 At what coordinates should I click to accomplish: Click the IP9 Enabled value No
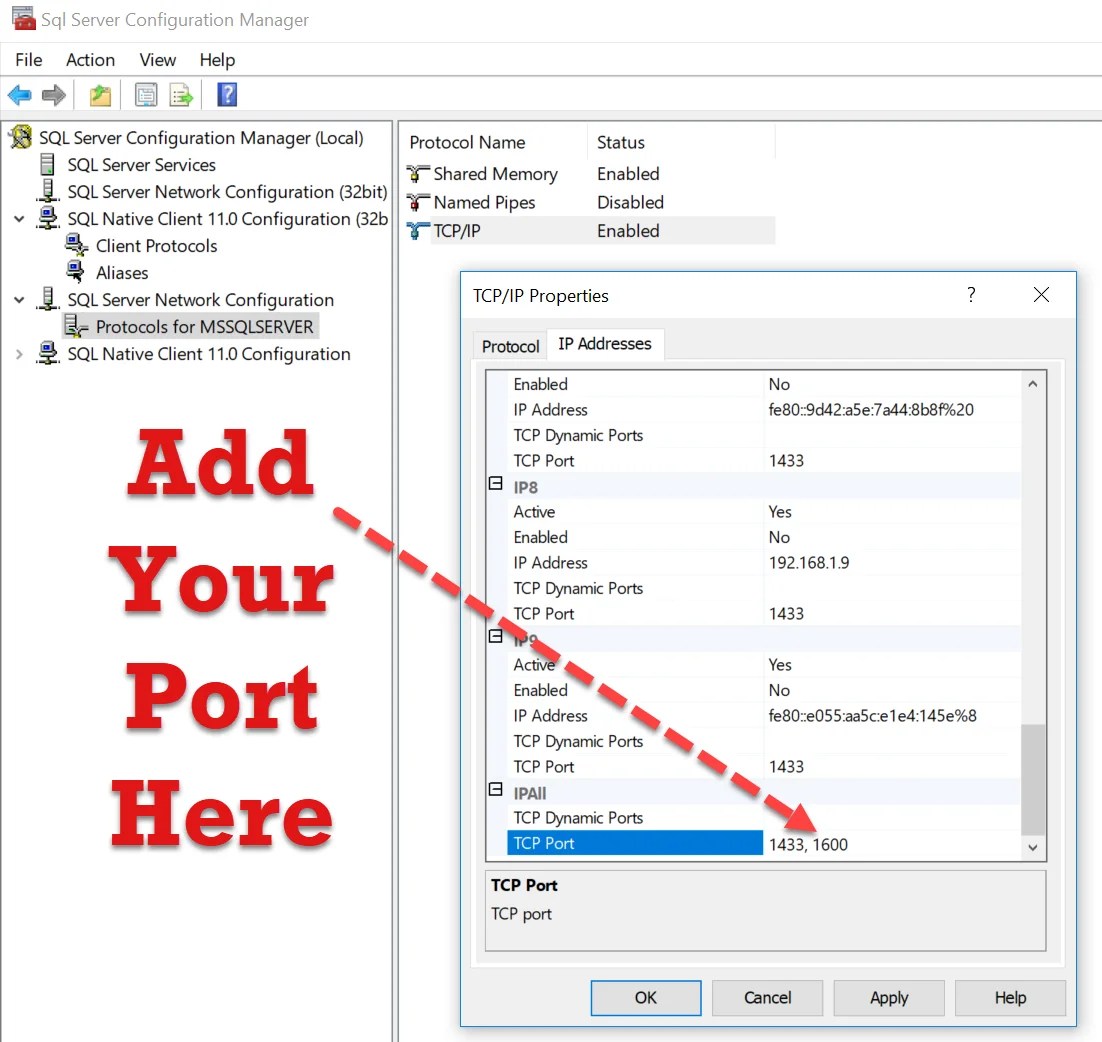pyautogui.click(x=779, y=691)
